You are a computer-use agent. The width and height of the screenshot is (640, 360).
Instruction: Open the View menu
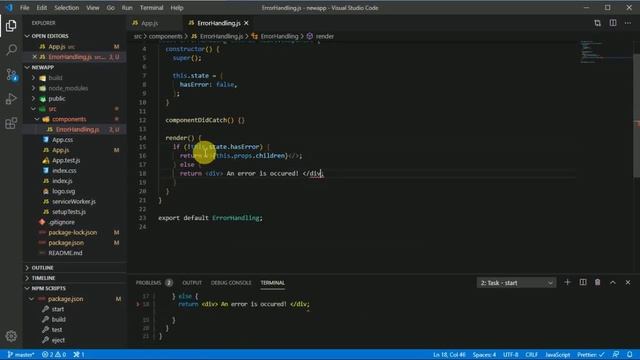(x=93, y=8)
